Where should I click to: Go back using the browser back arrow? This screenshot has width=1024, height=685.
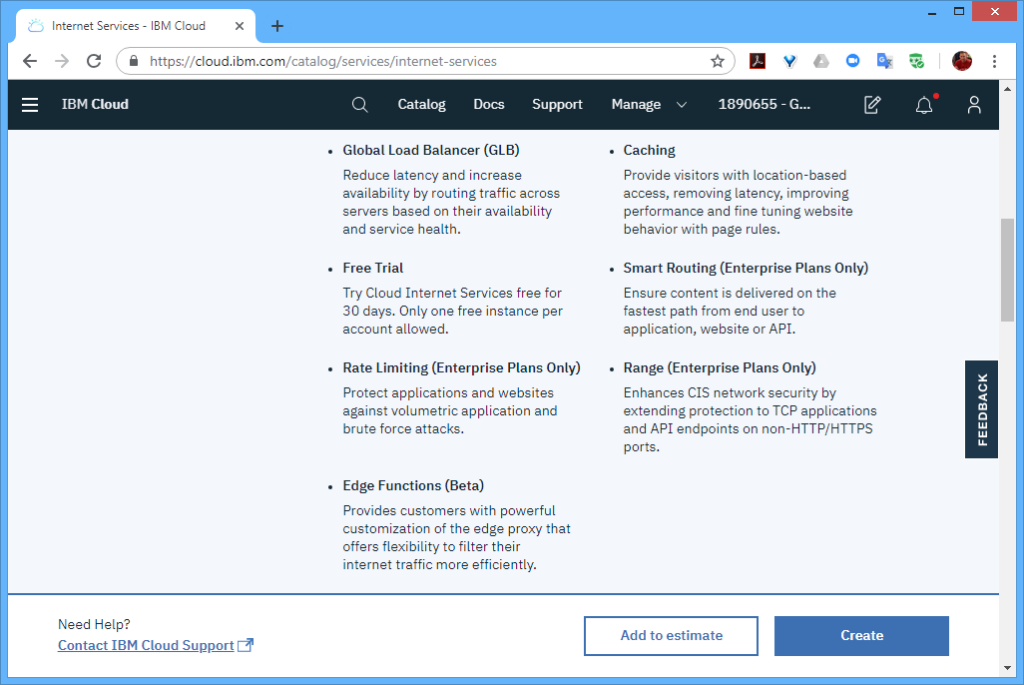point(30,61)
